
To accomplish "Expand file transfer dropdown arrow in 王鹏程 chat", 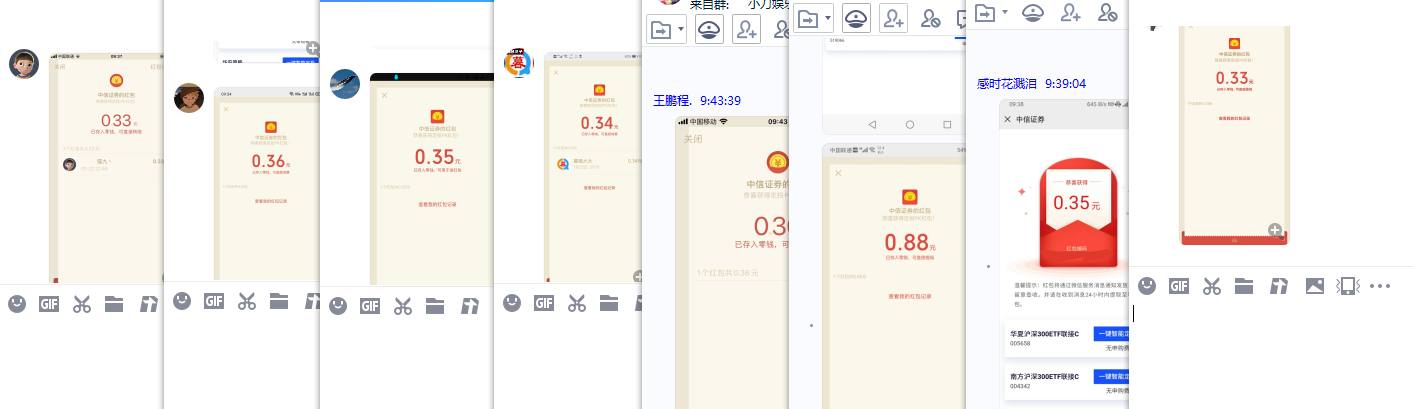I will pos(681,29).
